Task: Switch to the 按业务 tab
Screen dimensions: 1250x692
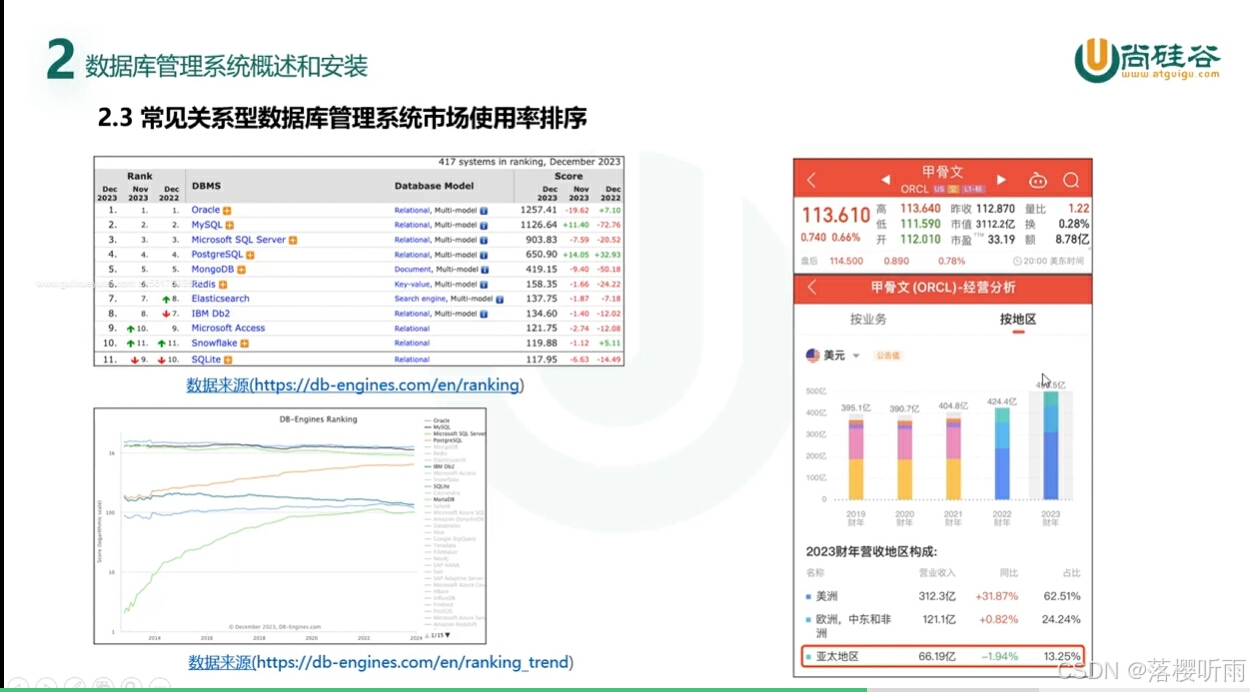Action: click(868, 319)
